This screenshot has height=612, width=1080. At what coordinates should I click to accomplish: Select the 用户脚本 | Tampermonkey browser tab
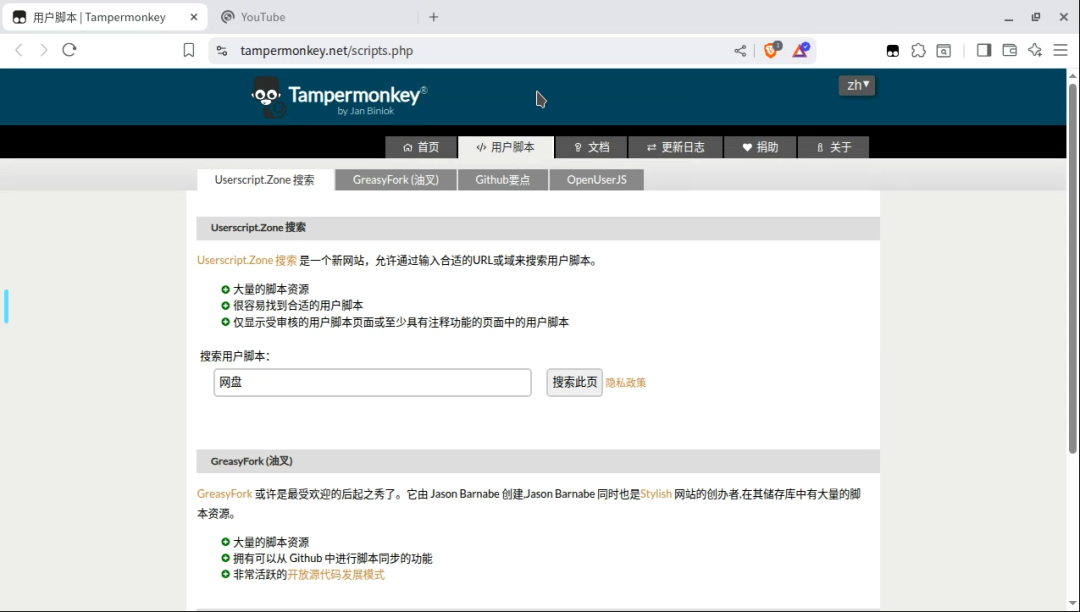(x=105, y=17)
